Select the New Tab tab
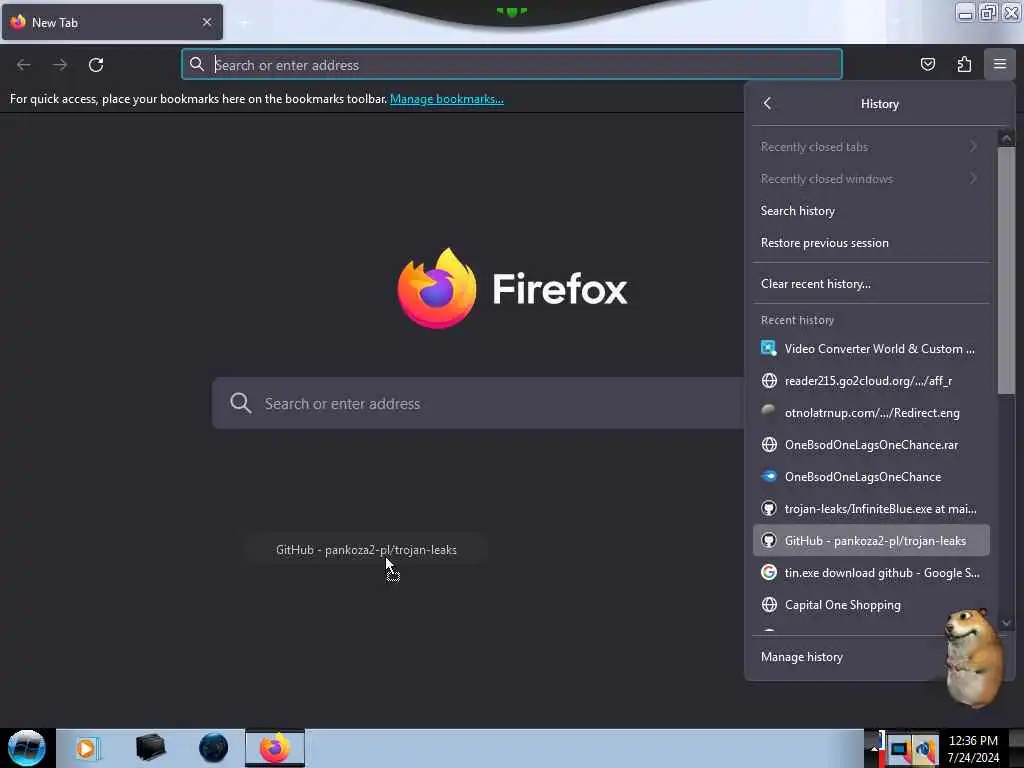The height and width of the screenshot is (768, 1024). tap(112, 22)
